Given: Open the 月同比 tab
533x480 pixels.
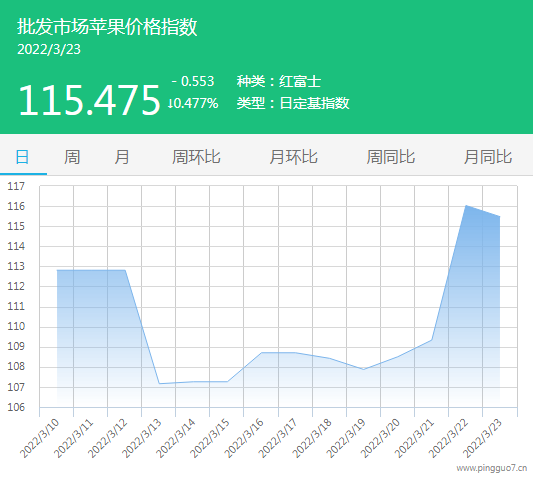Looking at the screenshot, I should click(488, 157).
